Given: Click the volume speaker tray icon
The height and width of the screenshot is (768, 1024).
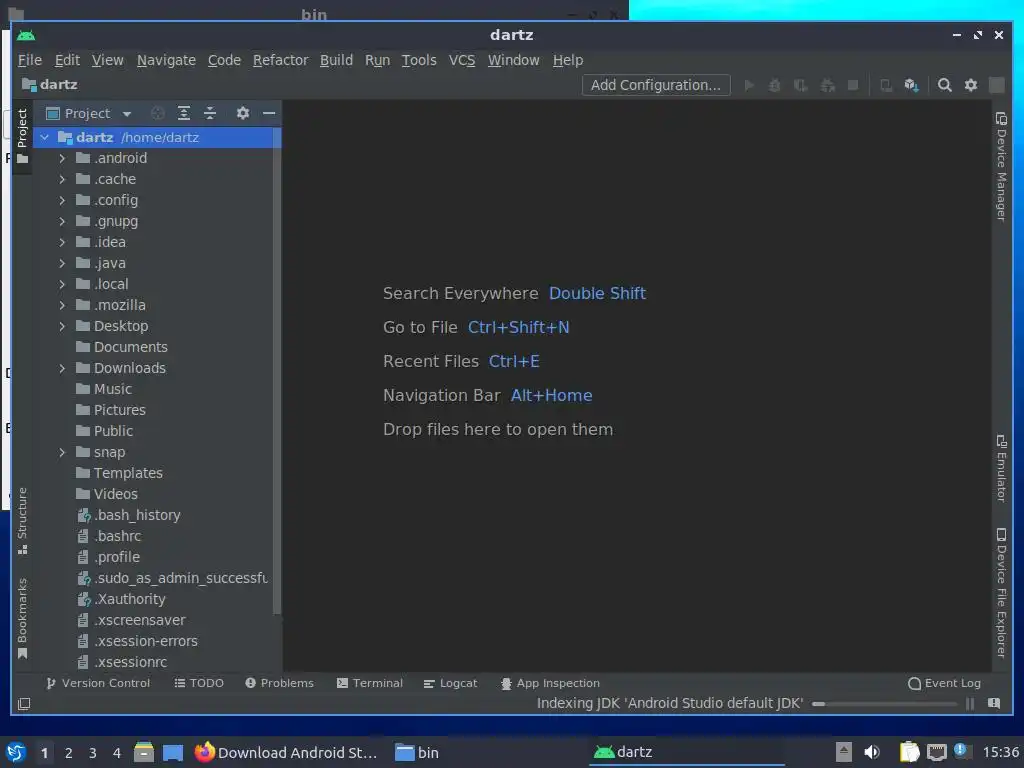Looking at the screenshot, I should 872,752.
